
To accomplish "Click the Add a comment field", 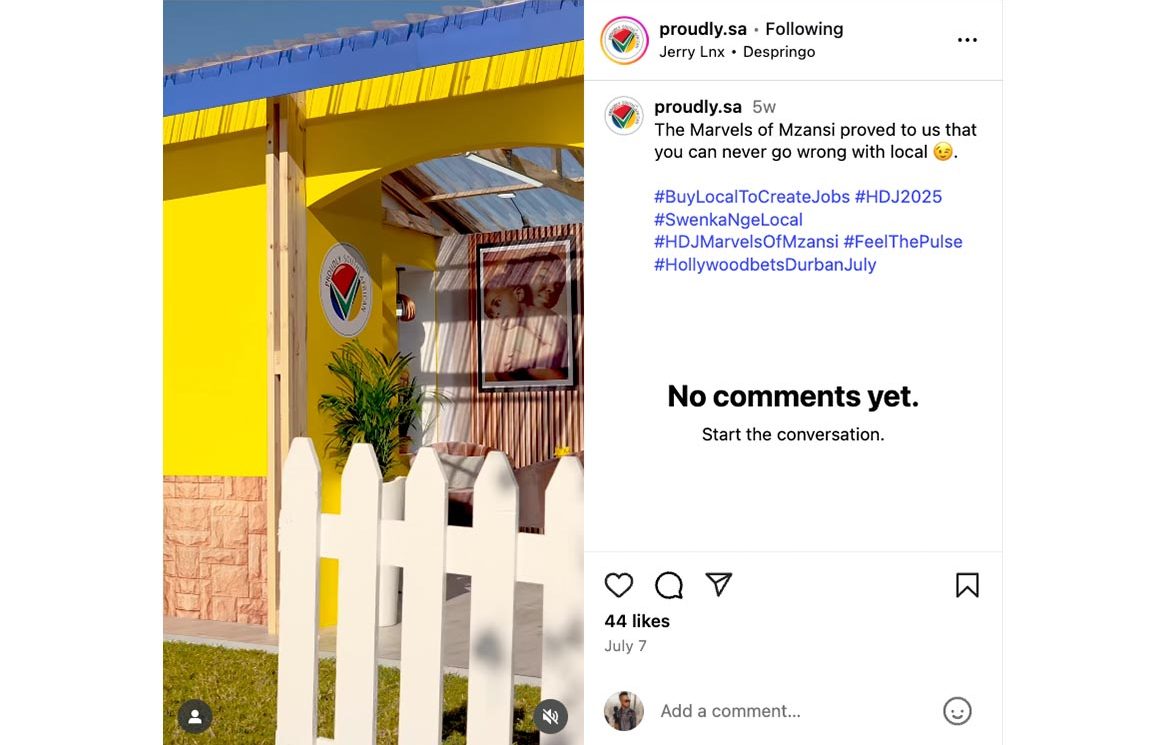I will click(790, 711).
